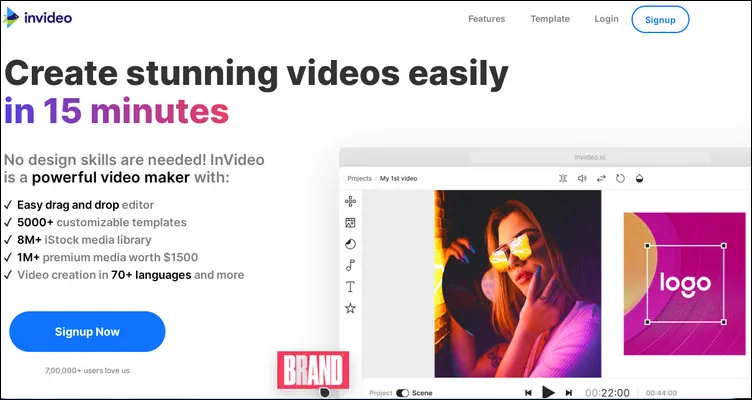Open the elements grid icon in the sidebar
The image size is (752, 400).
(x=351, y=201)
